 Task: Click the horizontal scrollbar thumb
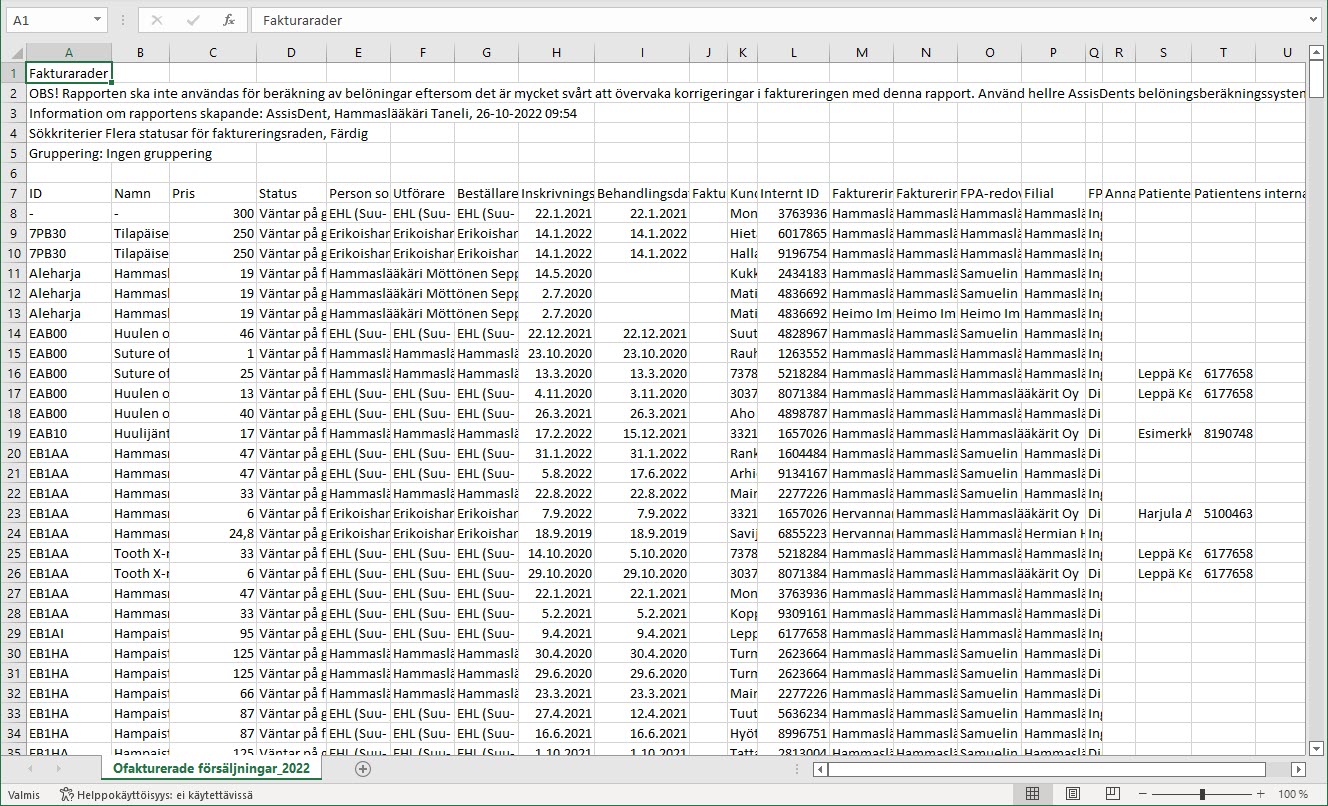1046,769
